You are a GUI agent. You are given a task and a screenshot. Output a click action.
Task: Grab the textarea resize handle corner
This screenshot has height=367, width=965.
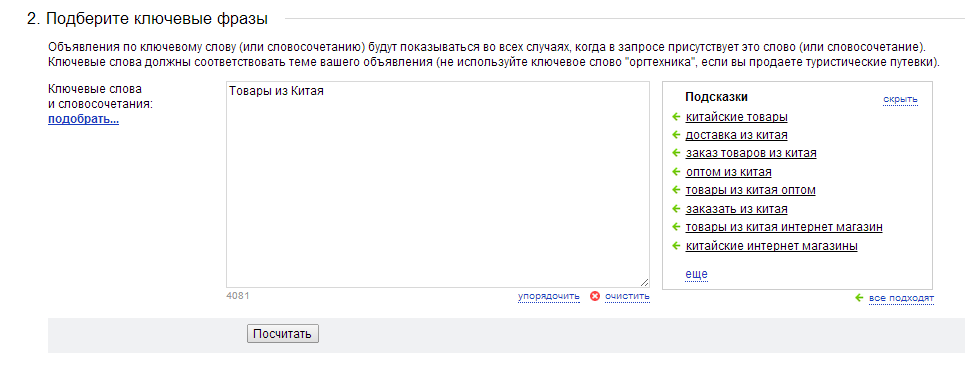coord(644,282)
